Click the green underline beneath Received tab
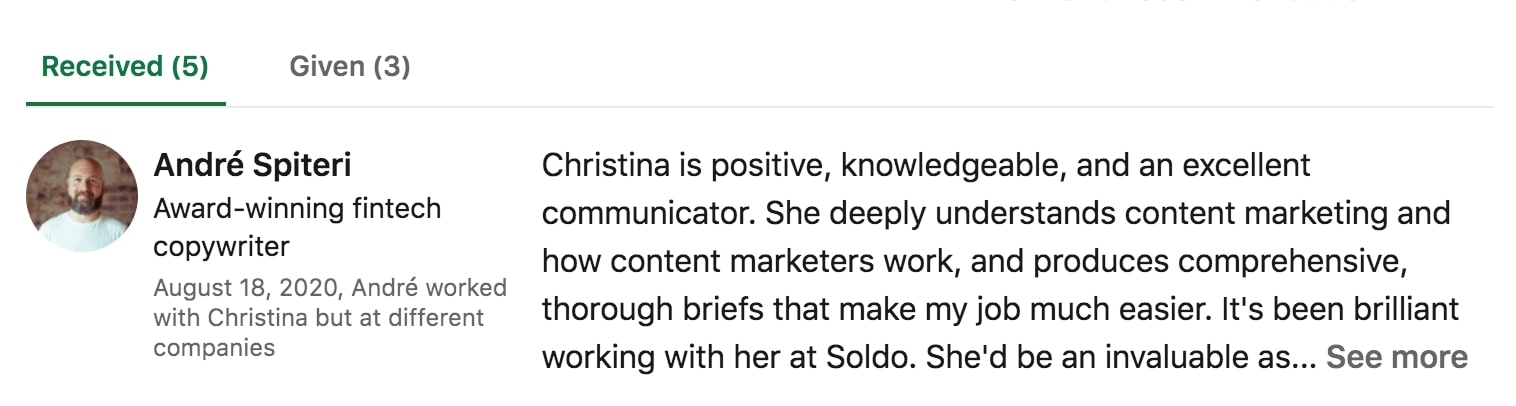The width and height of the screenshot is (1516, 406). click(126, 103)
